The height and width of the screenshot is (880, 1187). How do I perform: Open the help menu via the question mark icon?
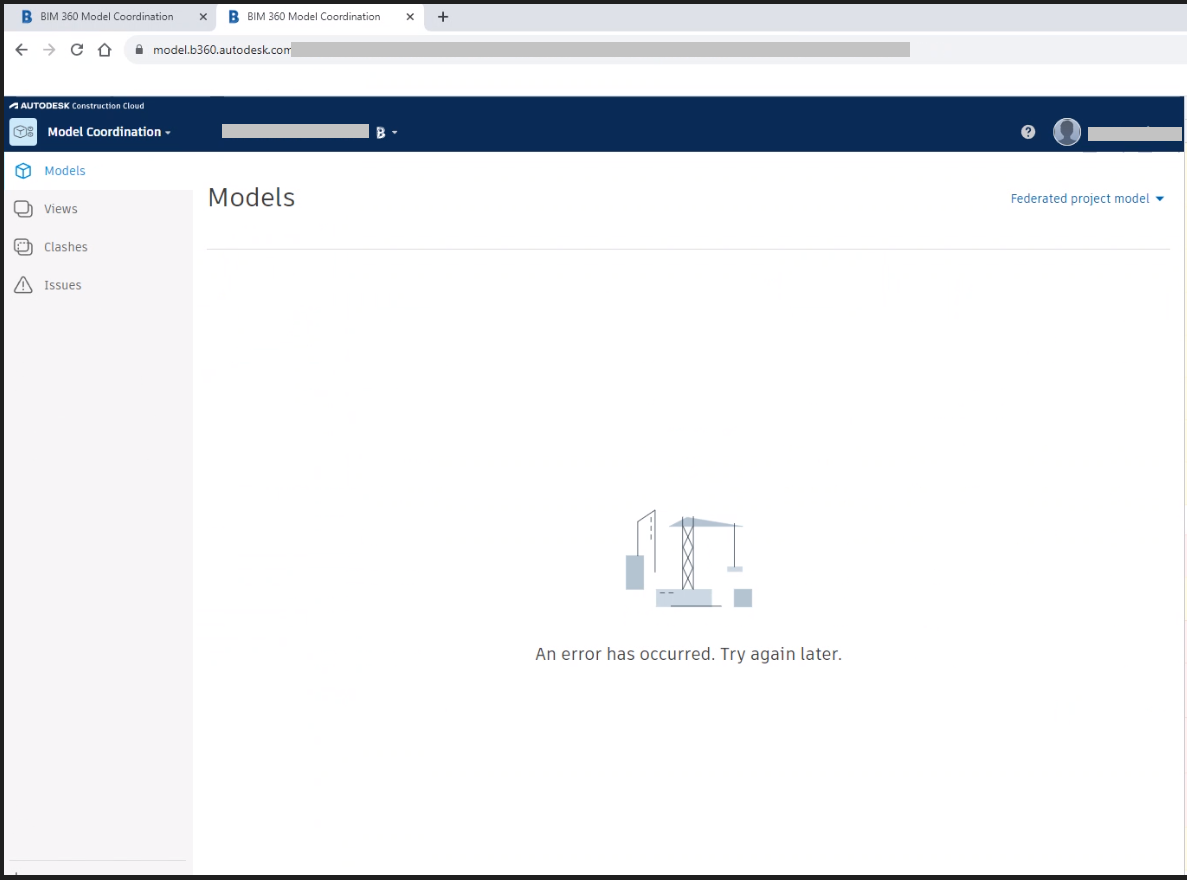tap(1027, 131)
